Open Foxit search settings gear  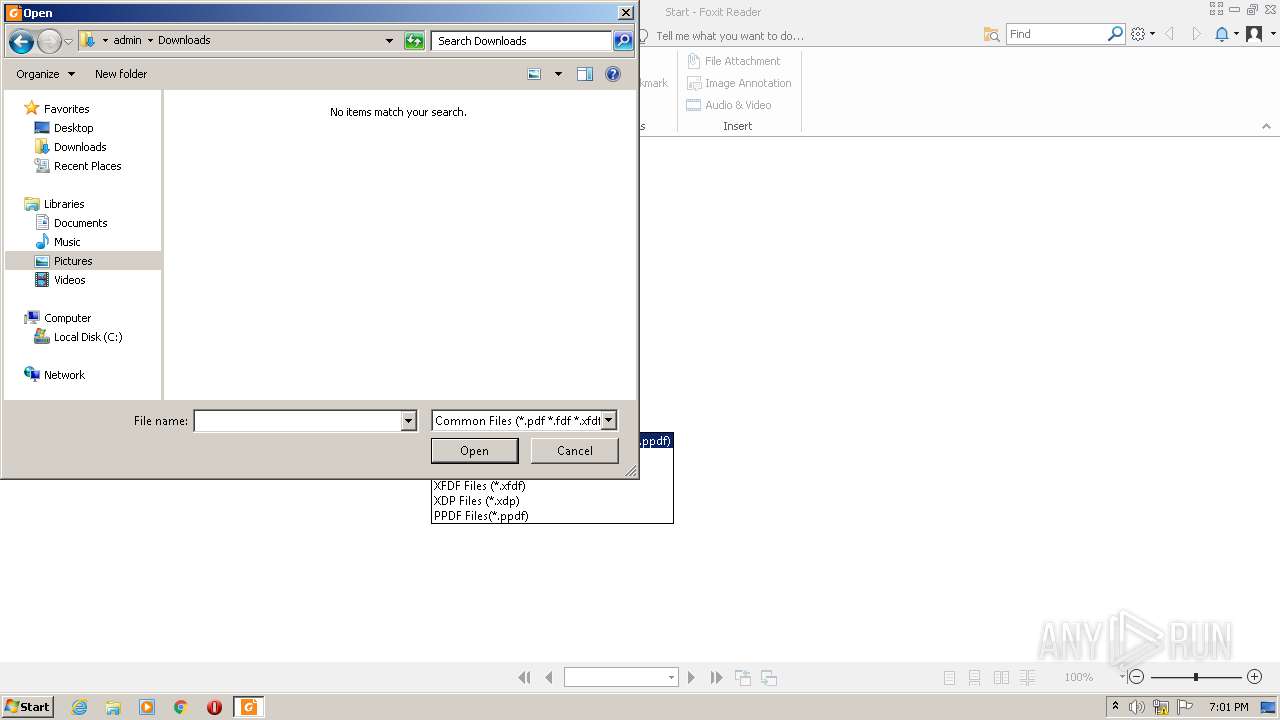(x=1138, y=34)
